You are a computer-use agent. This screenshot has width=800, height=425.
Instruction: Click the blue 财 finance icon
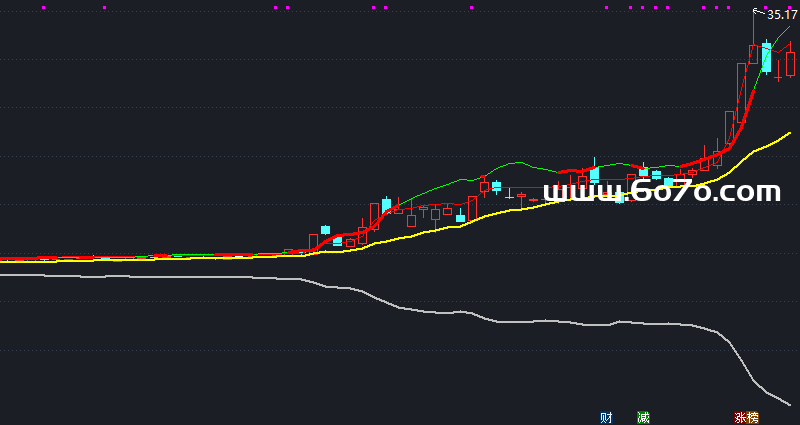(605, 417)
